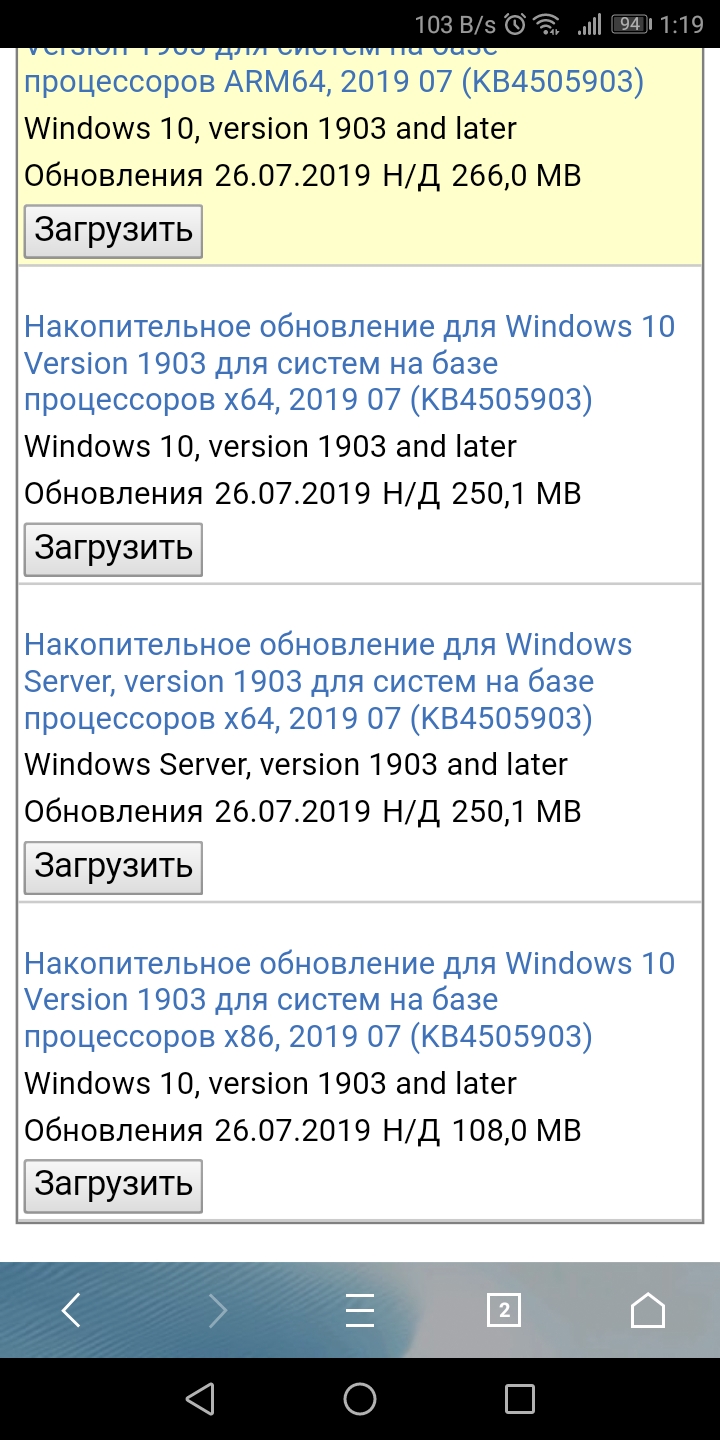Tap the battery indicator in status bar
This screenshot has height=1440, width=720.
pos(630,24)
